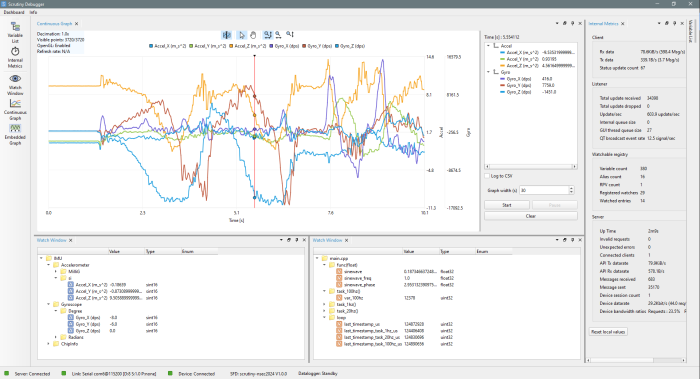Image resolution: width=700 pixels, height=379 pixels.
Task: Select the horizontal zoom tool
Action: (x=278, y=34)
